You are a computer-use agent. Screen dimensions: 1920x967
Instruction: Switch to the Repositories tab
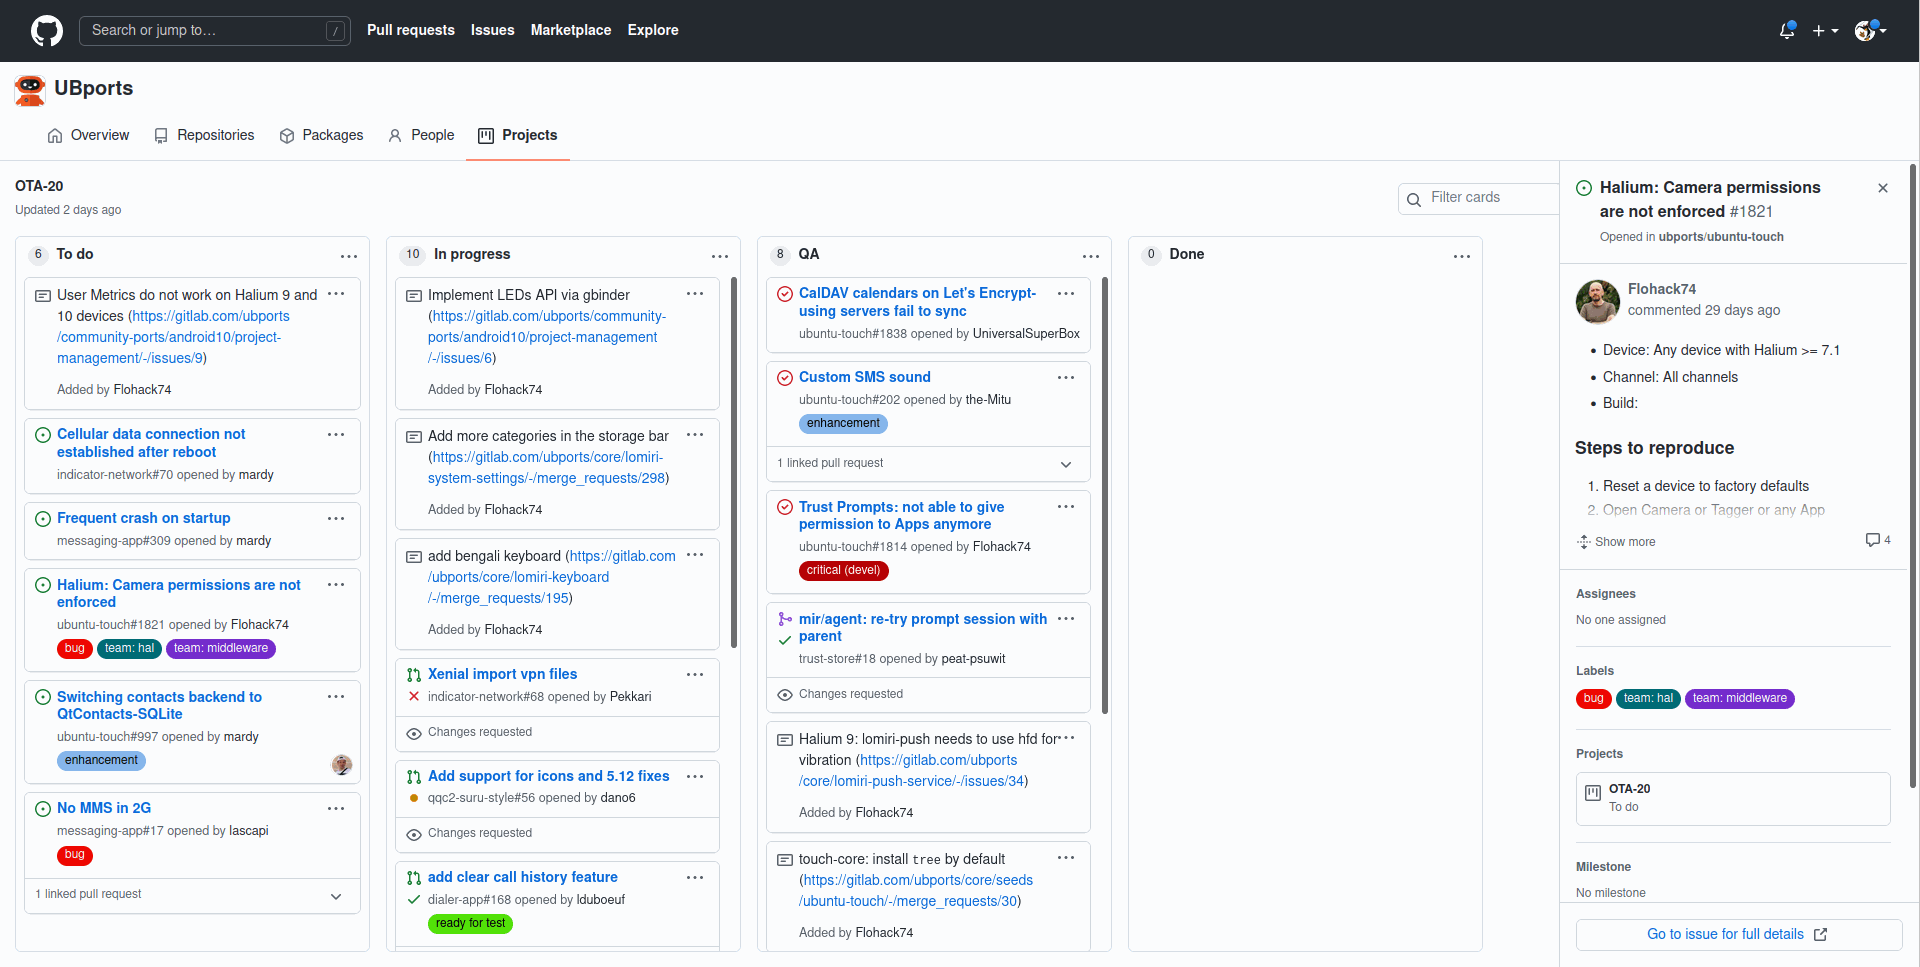point(204,135)
